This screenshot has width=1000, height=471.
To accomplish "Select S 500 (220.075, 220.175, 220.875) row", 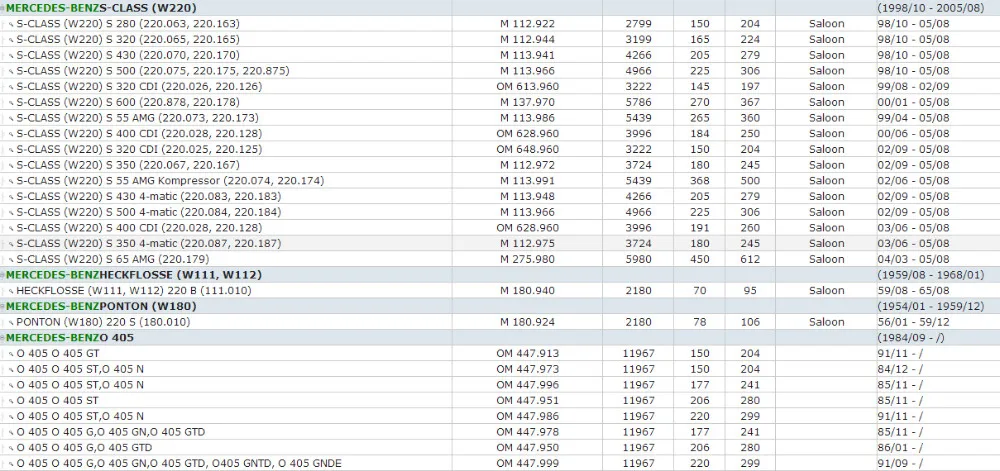I will [x=500, y=71].
